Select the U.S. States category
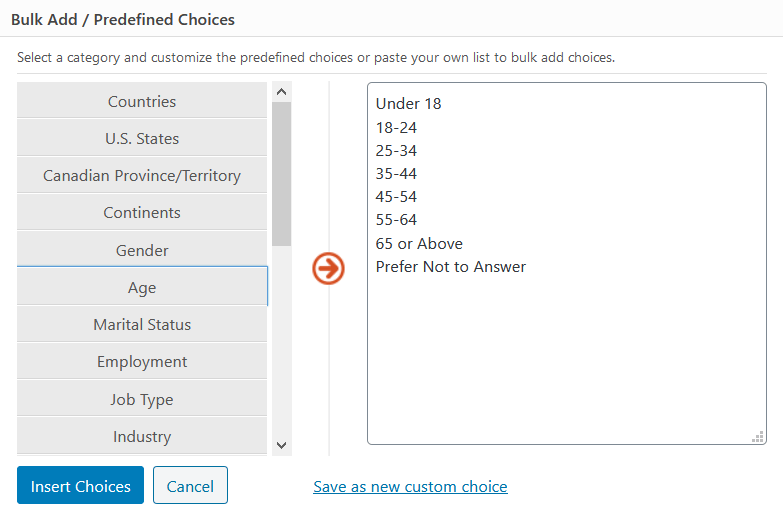Image resolution: width=783 pixels, height=519 pixels. 142,138
